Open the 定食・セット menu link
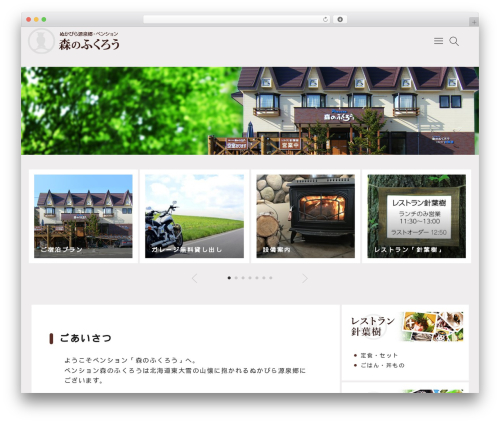 pyautogui.click(x=379, y=355)
